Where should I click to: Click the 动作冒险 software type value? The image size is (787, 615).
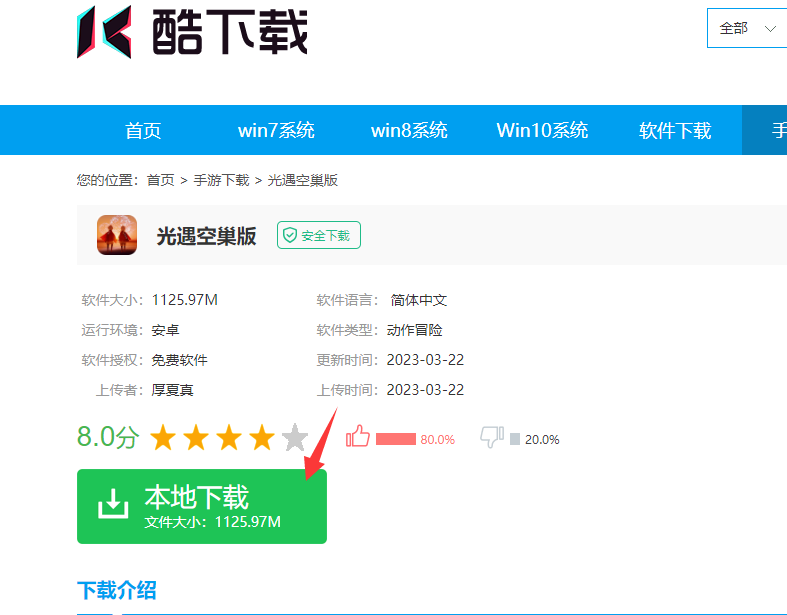415,330
